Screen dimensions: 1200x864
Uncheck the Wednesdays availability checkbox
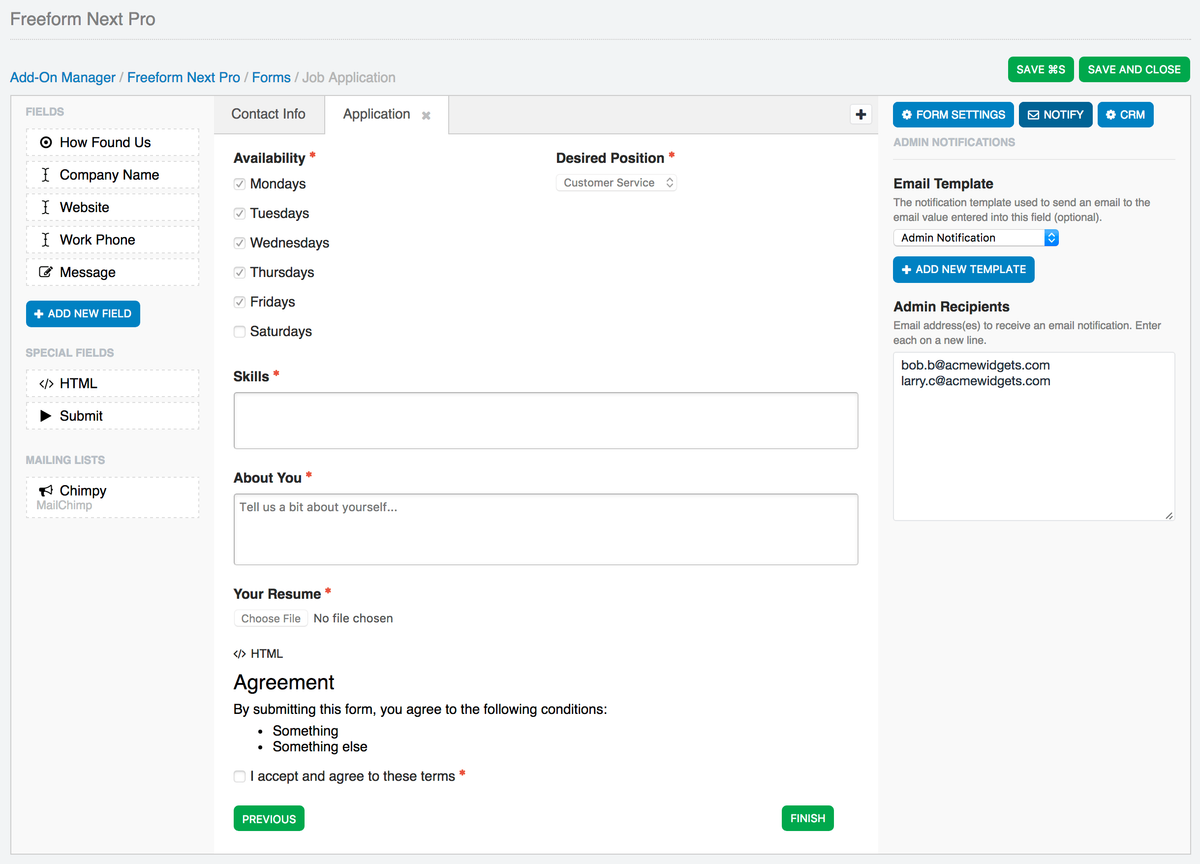pos(240,243)
